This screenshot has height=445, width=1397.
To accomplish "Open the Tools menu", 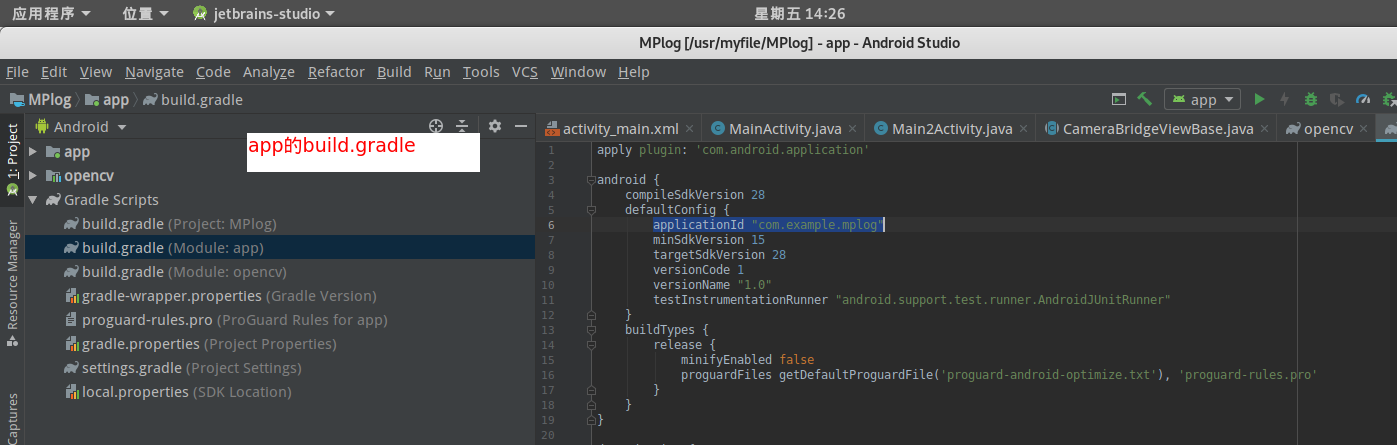I will [481, 72].
